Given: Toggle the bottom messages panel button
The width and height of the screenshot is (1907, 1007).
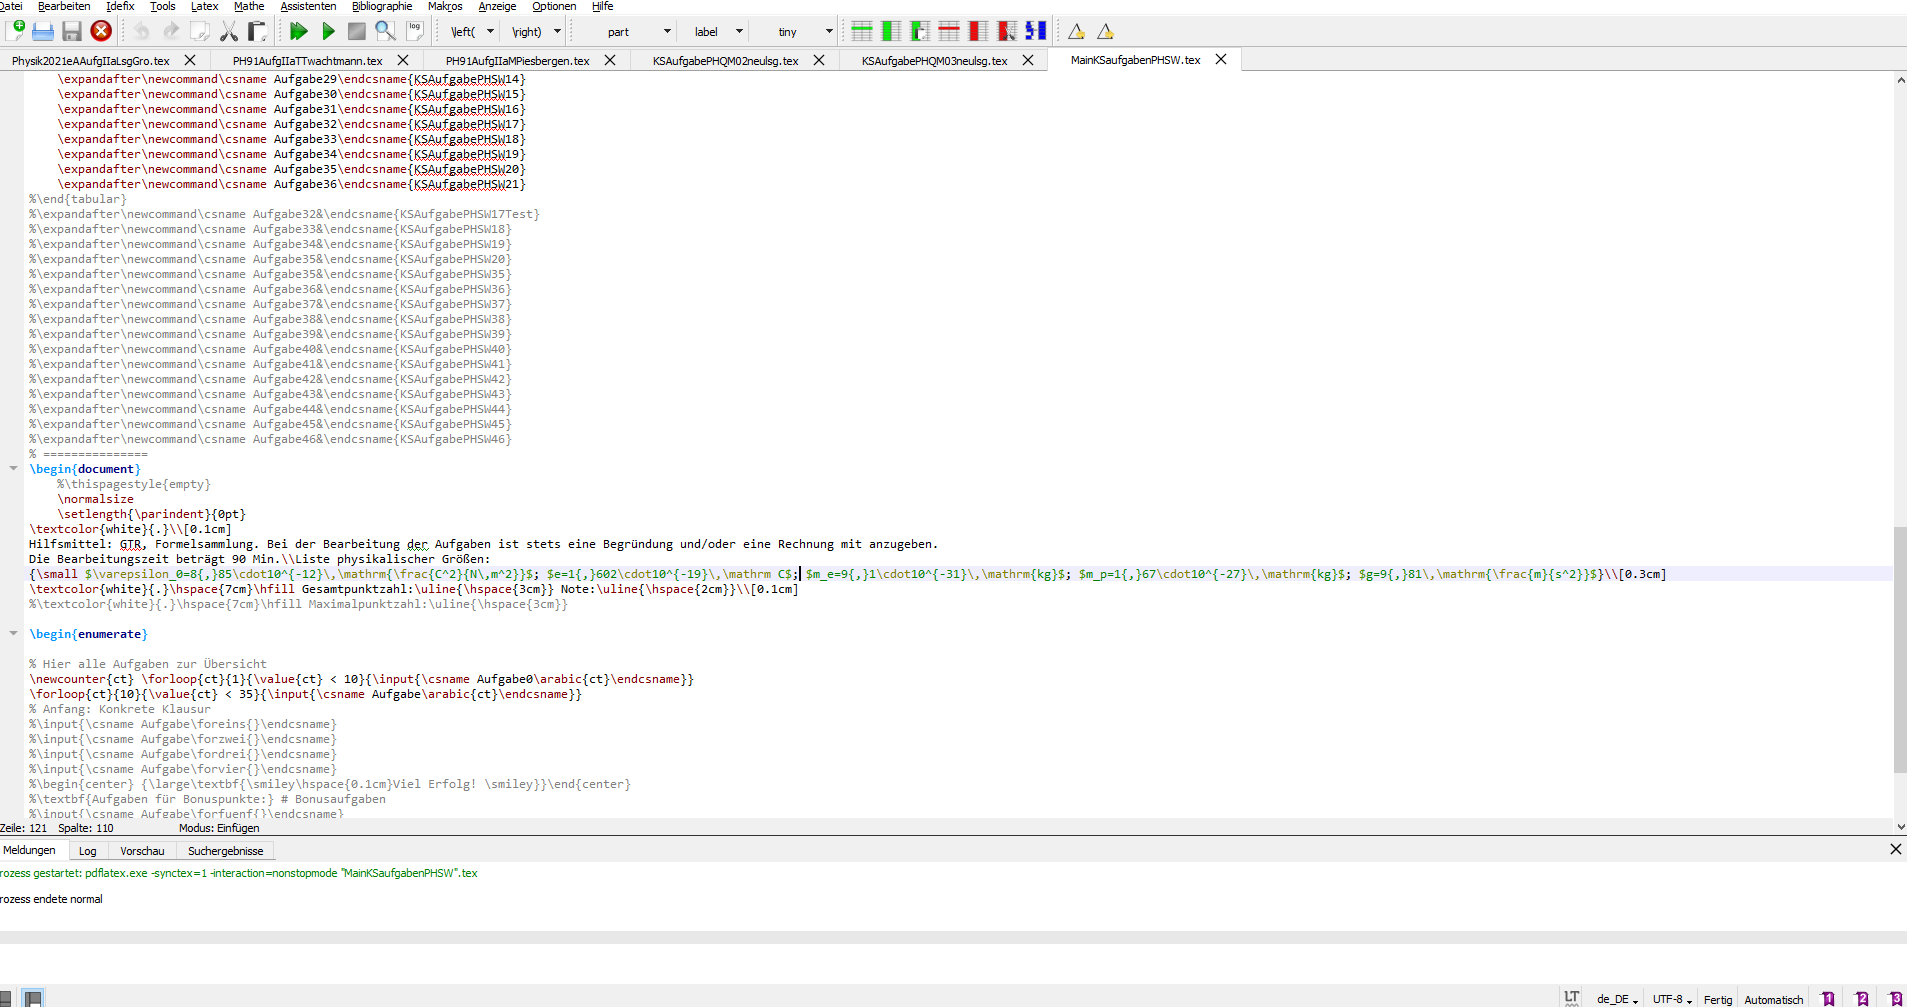Looking at the screenshot, I should [x=33, y=998].
